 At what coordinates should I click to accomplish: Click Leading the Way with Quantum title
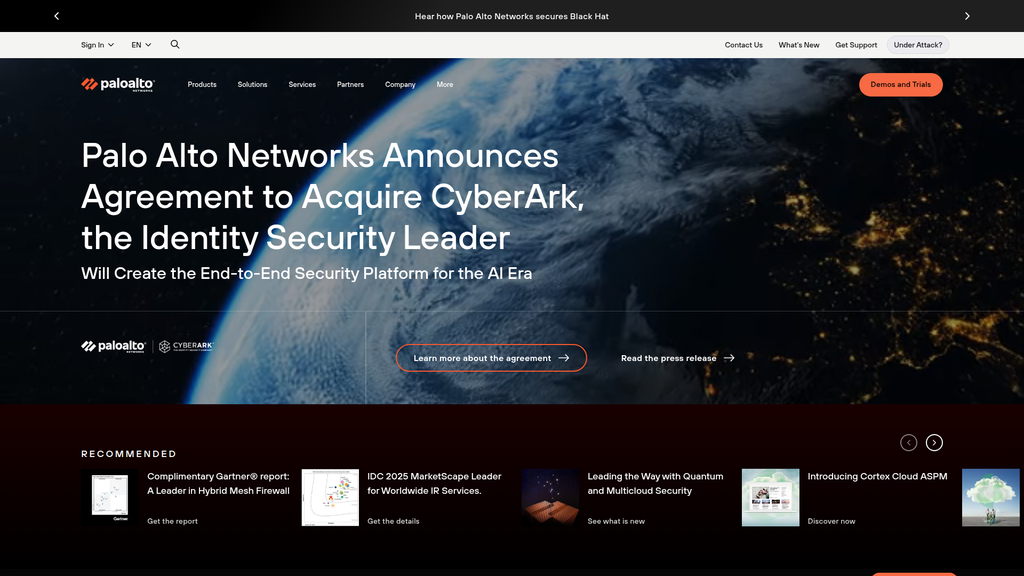click(x=655, y=483)
